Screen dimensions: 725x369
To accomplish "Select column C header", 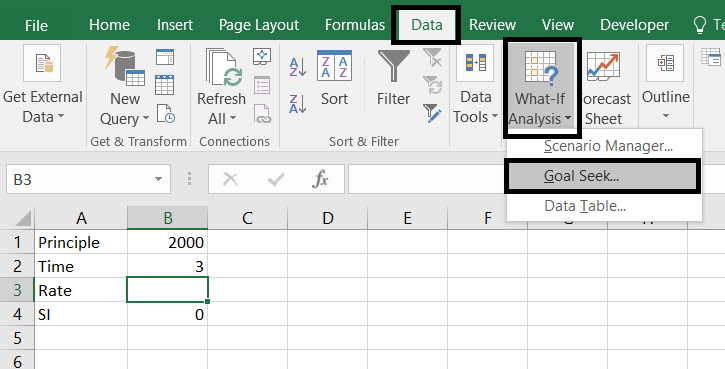I will [x=247, y=218].
